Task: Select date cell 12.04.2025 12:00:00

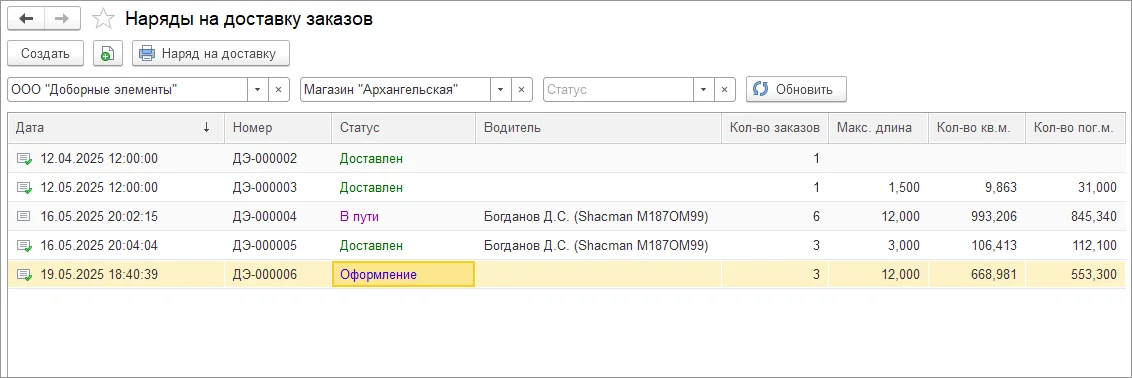Action: tap(99, 159)
